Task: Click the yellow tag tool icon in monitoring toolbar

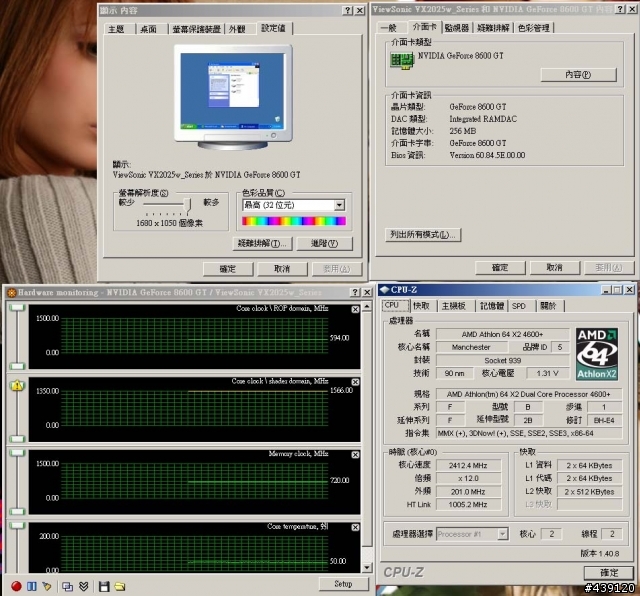Action: tap(47, 586)
